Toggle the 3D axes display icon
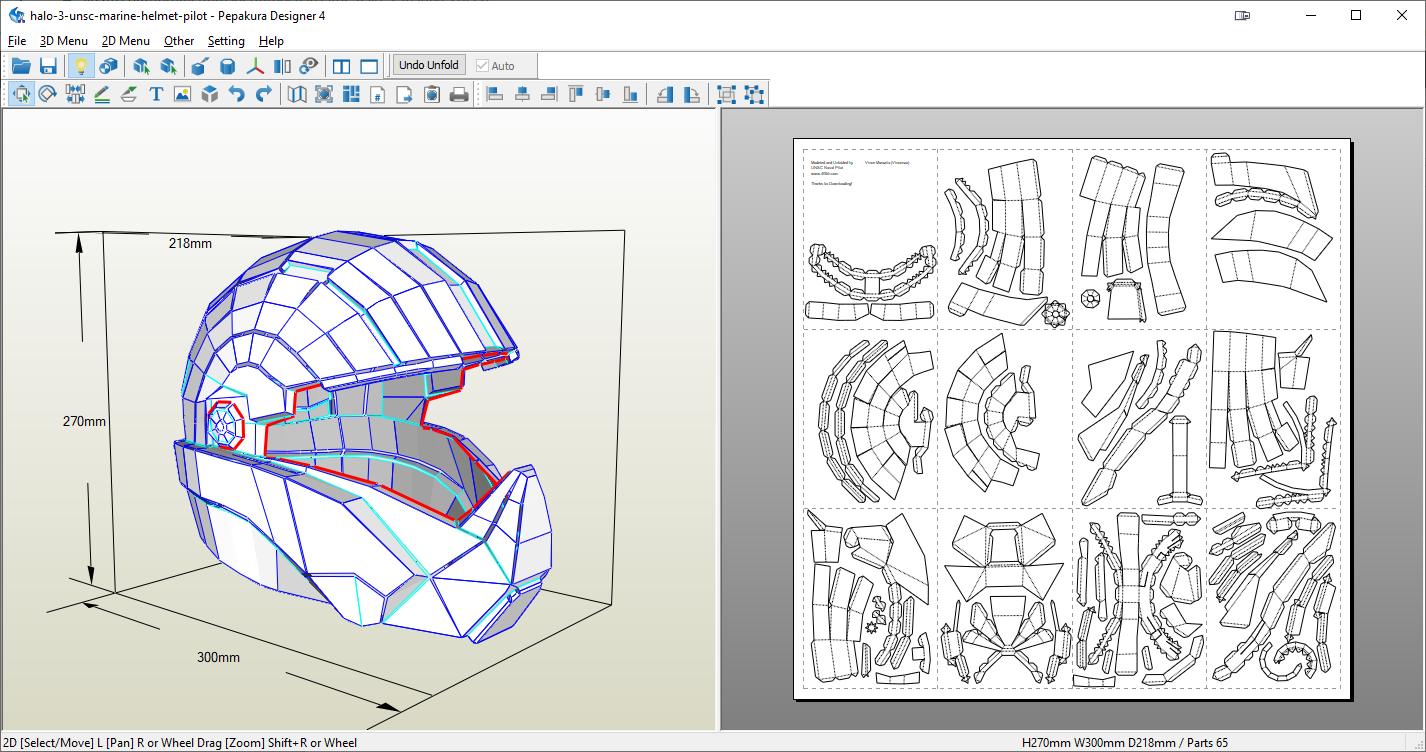The width and height of the screenshot is (1426, 752). click(x=255, y=66)
